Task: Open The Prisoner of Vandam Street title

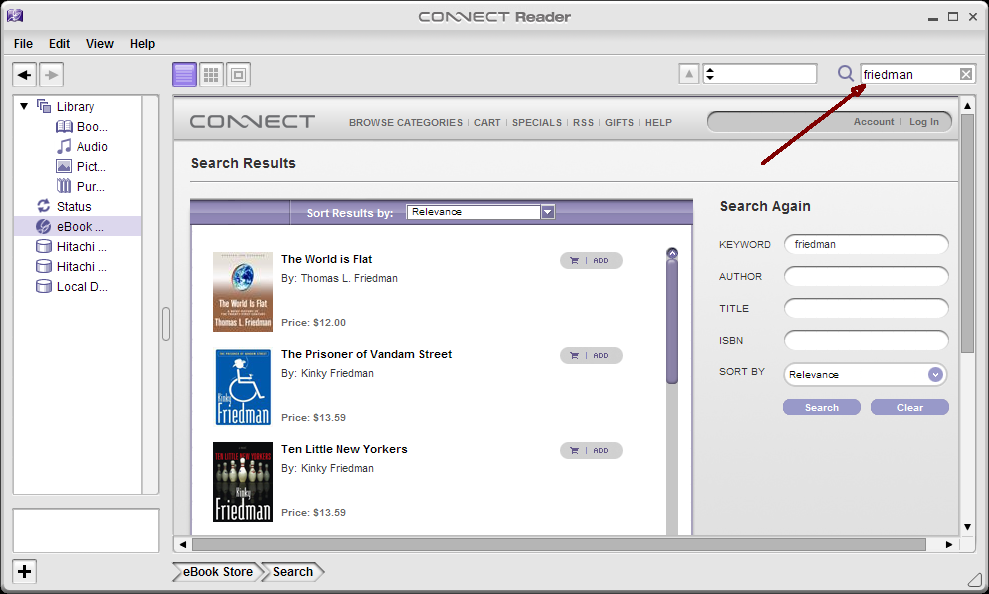Action: click(366, 354)
